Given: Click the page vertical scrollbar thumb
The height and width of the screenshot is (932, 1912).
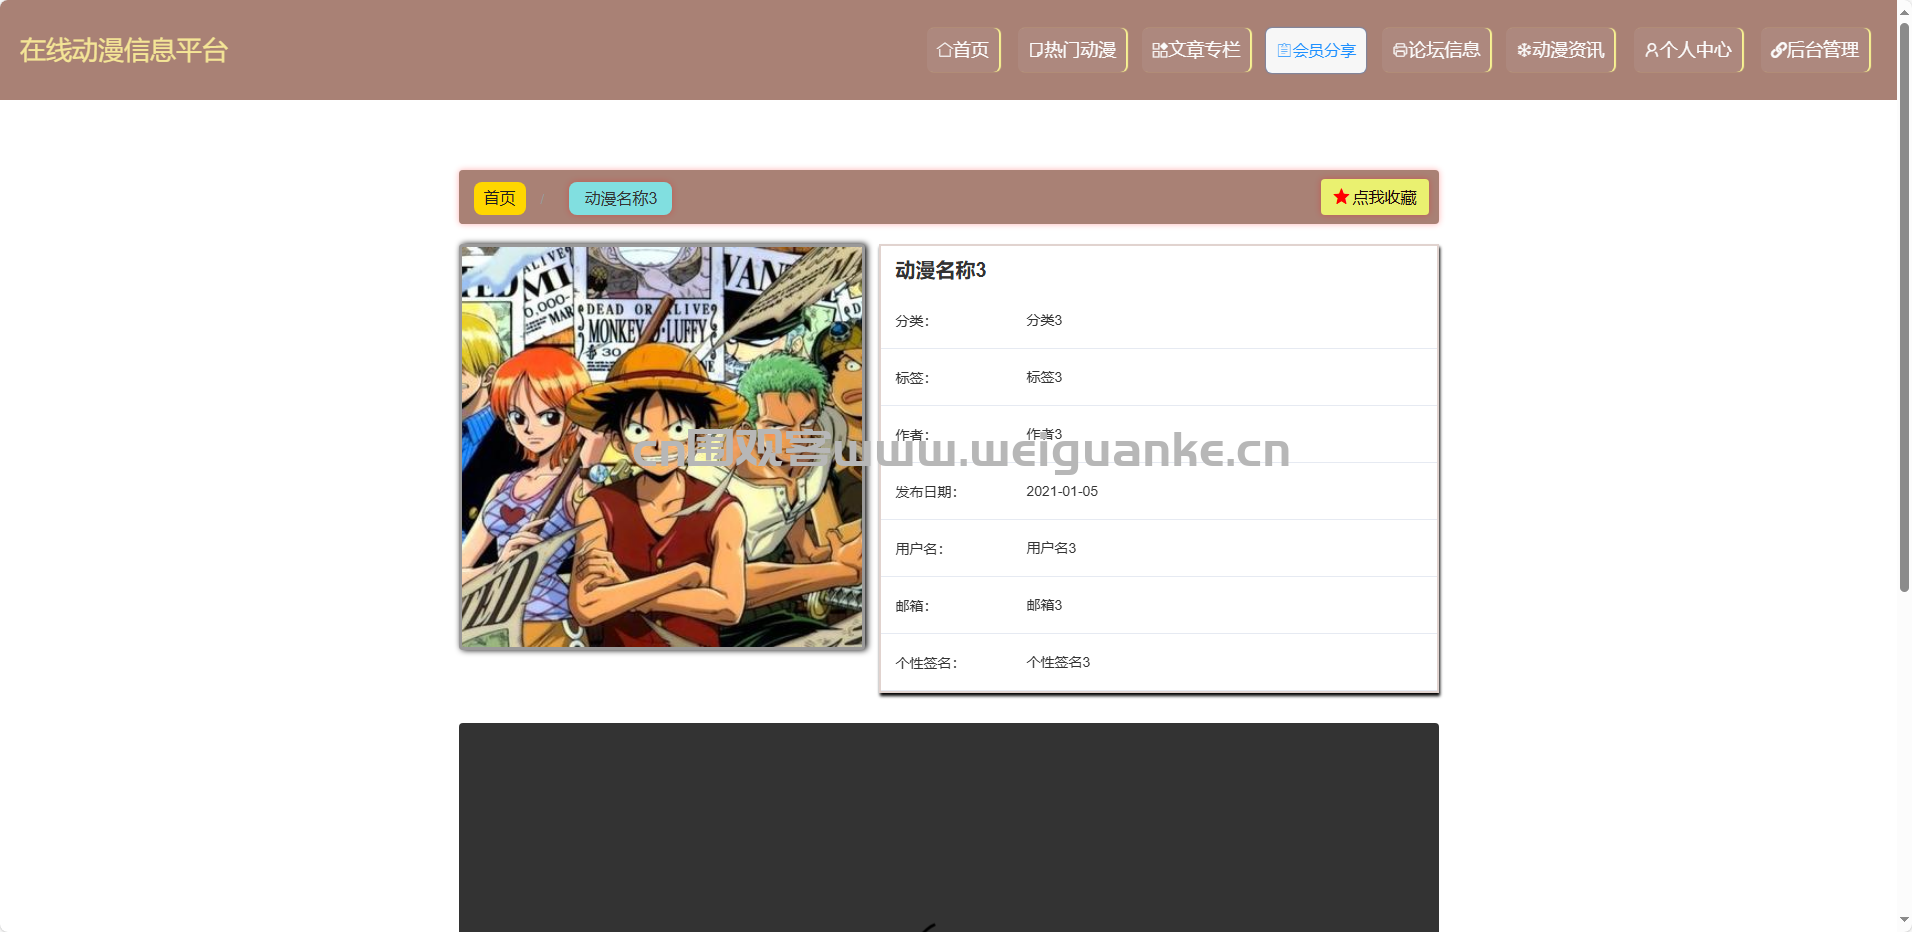Looking at the screenshot, I should [x=1904, y=308].
